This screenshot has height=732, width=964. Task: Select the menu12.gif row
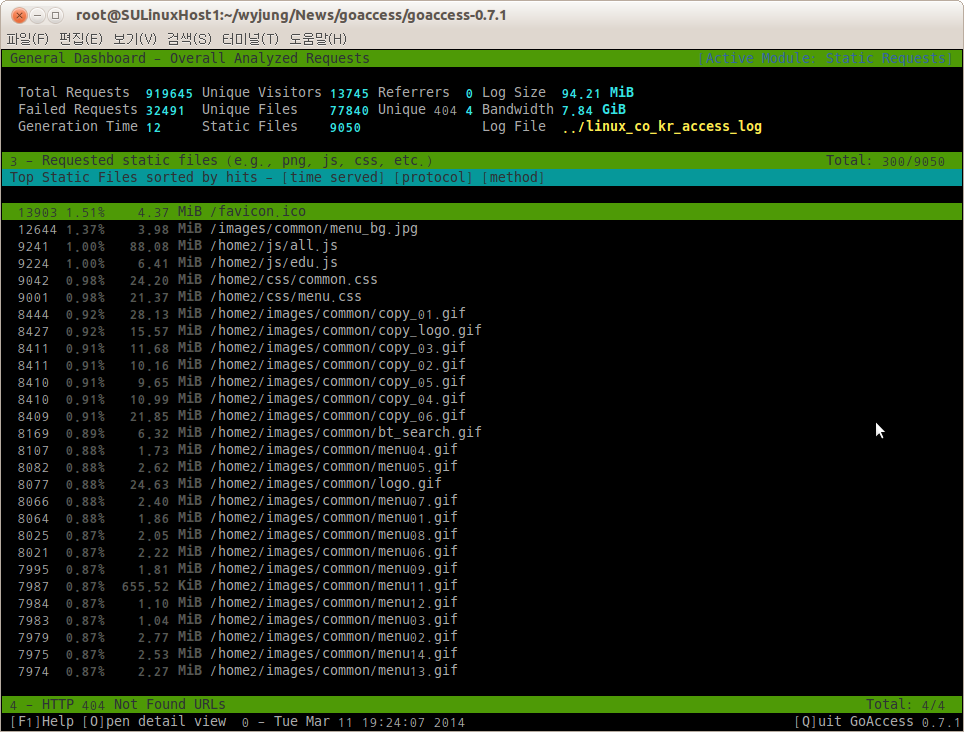pyautogui.click(x=482, y=603)
